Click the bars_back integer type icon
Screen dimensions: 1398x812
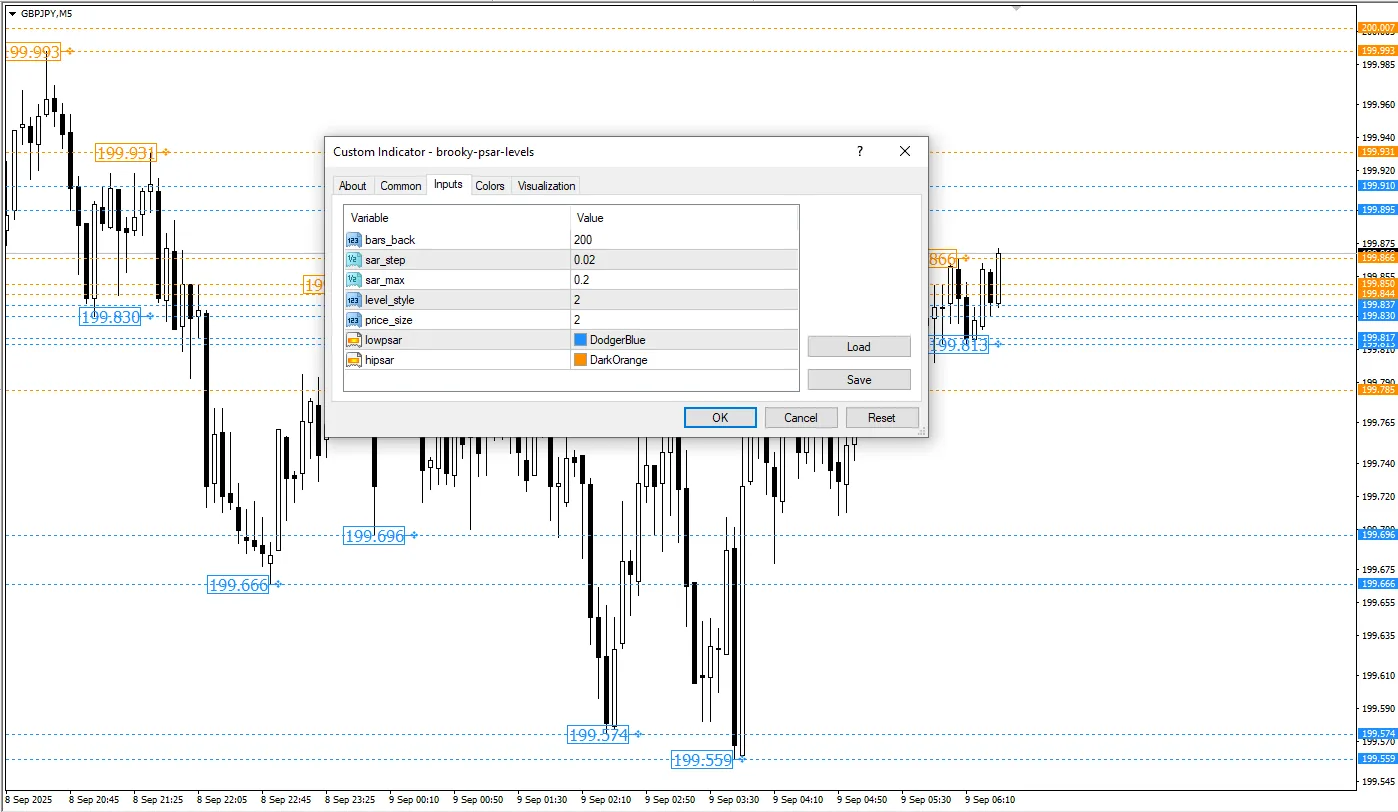point(354,240)
